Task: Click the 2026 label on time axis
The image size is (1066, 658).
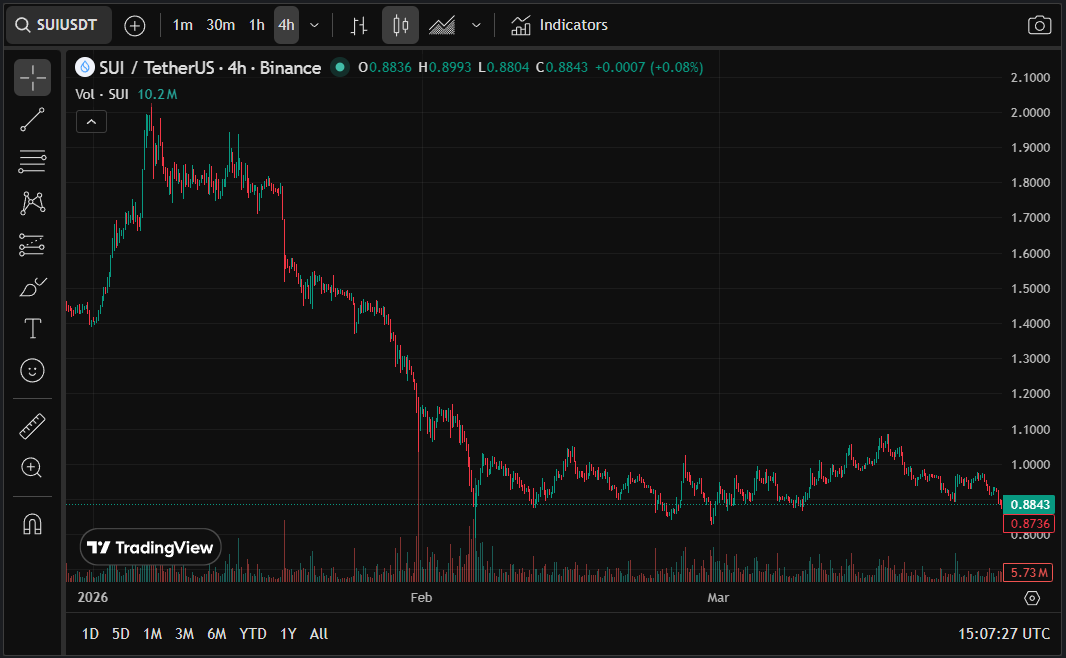Action: (92, 598)
